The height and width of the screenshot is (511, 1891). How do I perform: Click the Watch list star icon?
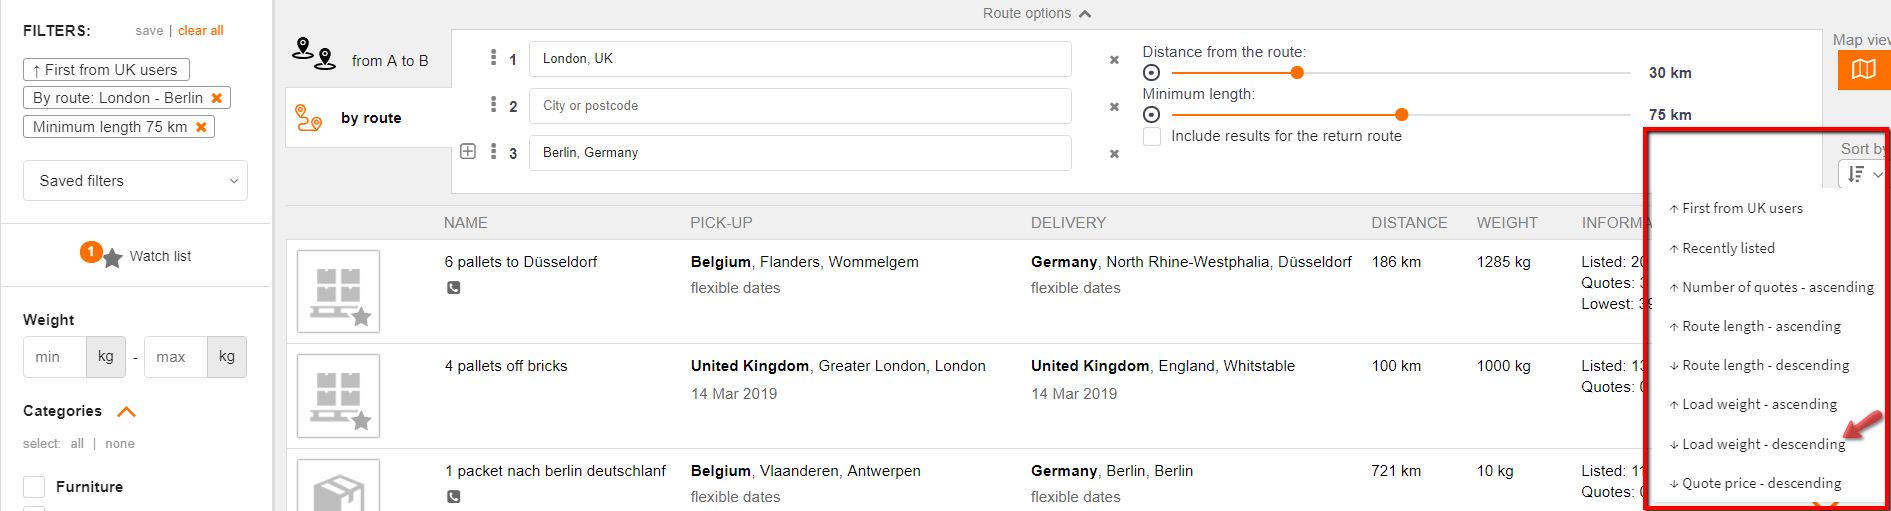[113, 257]
